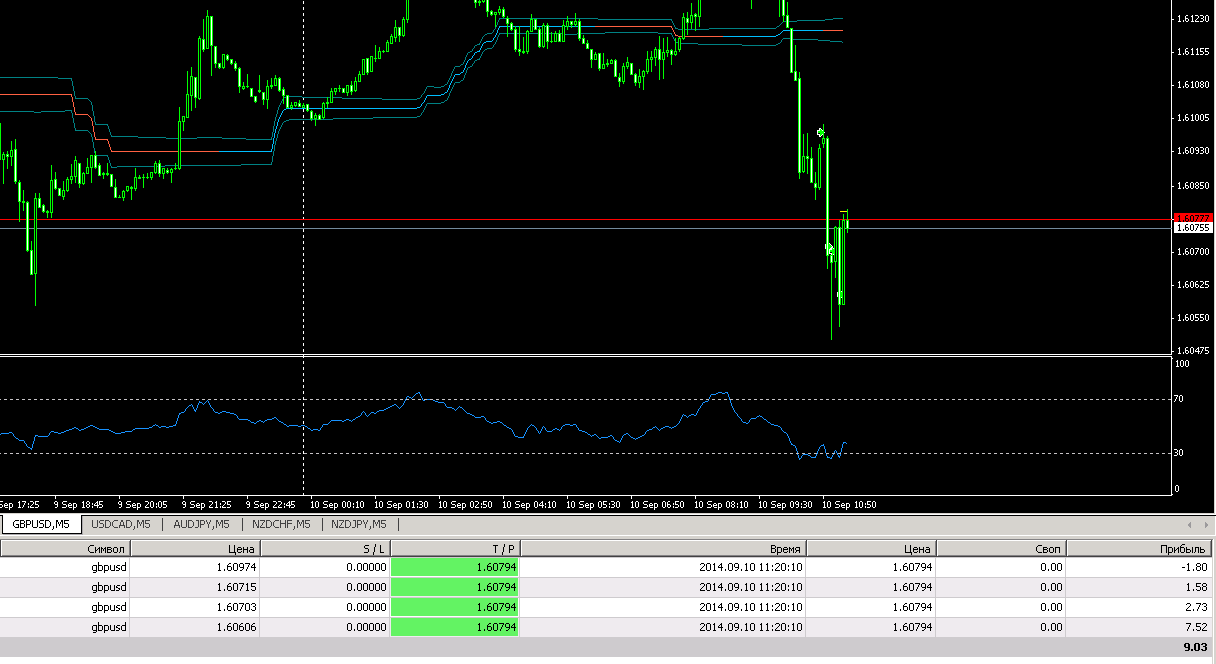The image size is (1216, 664).
Task: Click the profit value 1.58
Action: coord(1197,587)
